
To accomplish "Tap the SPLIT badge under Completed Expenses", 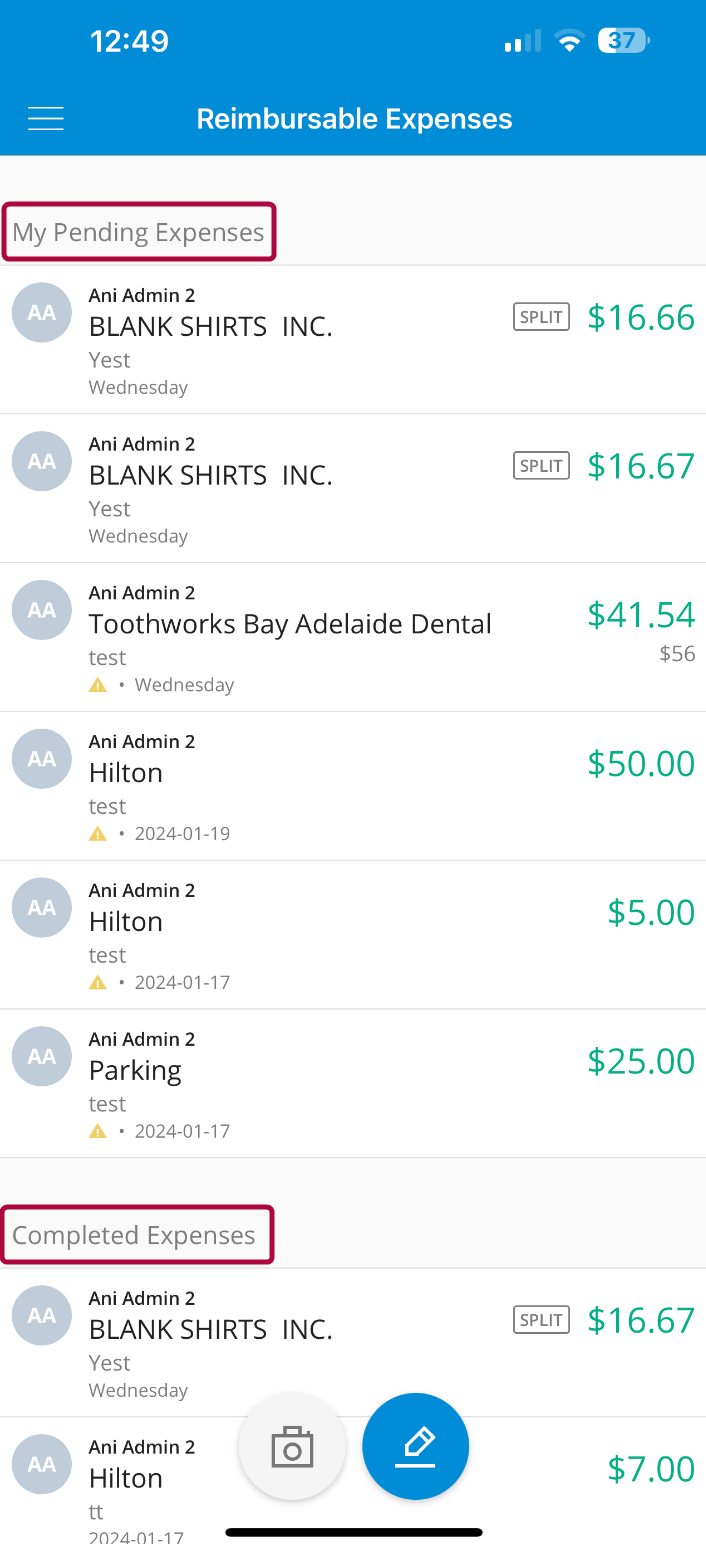I will click(541, 1319).
